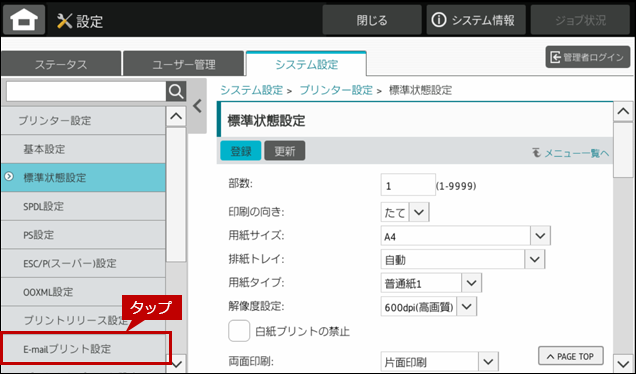Click システム設定 breadcrumb link
This screenshot has width=636, height=374.
click(x=251, y=90)
